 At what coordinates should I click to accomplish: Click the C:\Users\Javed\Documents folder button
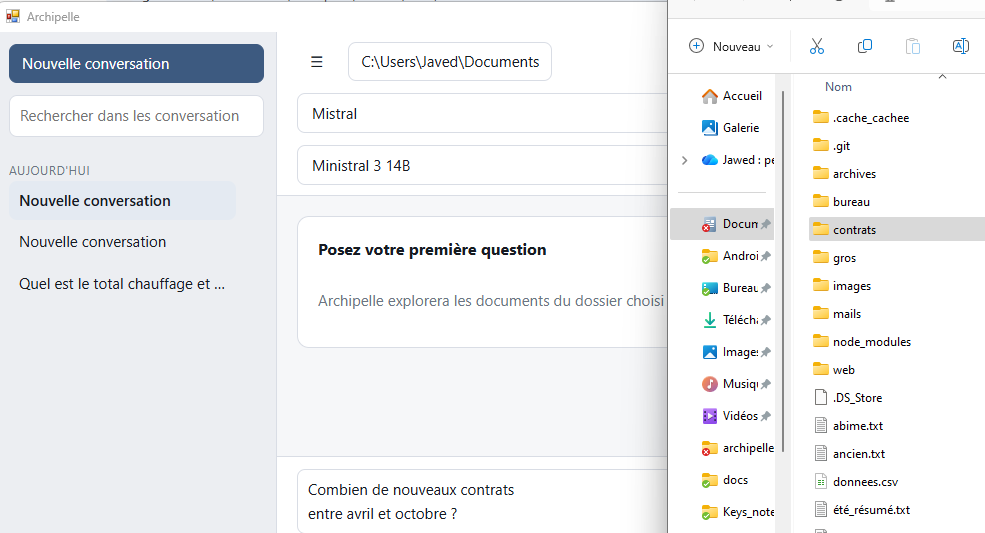tap(450, 62)
